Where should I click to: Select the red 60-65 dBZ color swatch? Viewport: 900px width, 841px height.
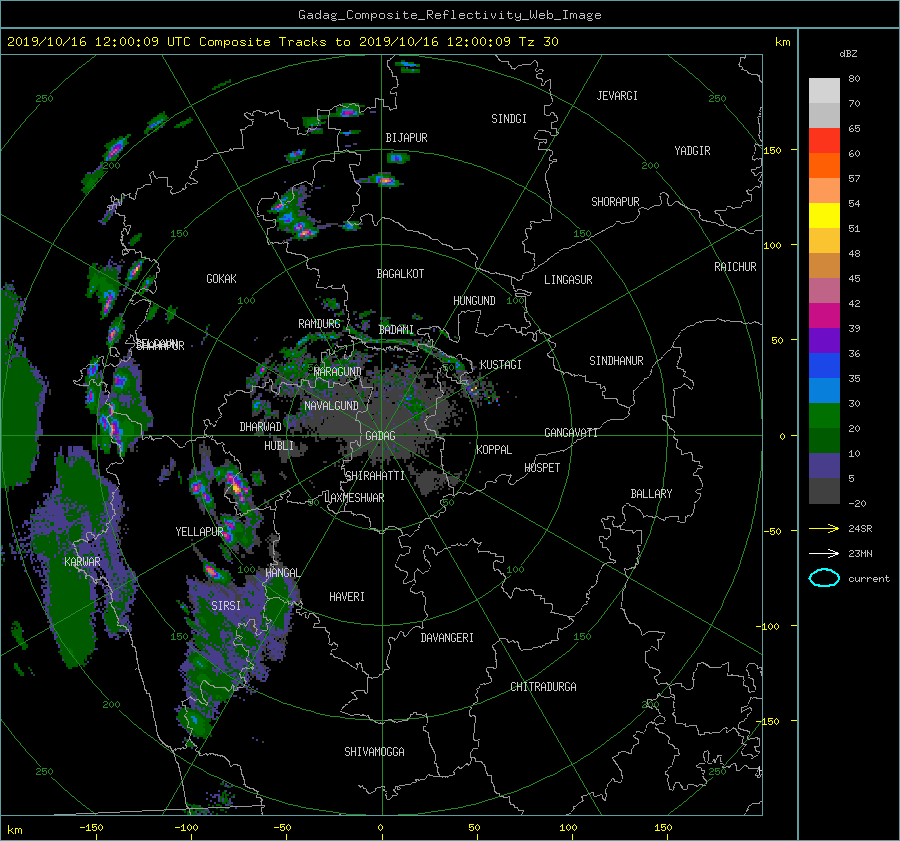click(x=824, y=140)
